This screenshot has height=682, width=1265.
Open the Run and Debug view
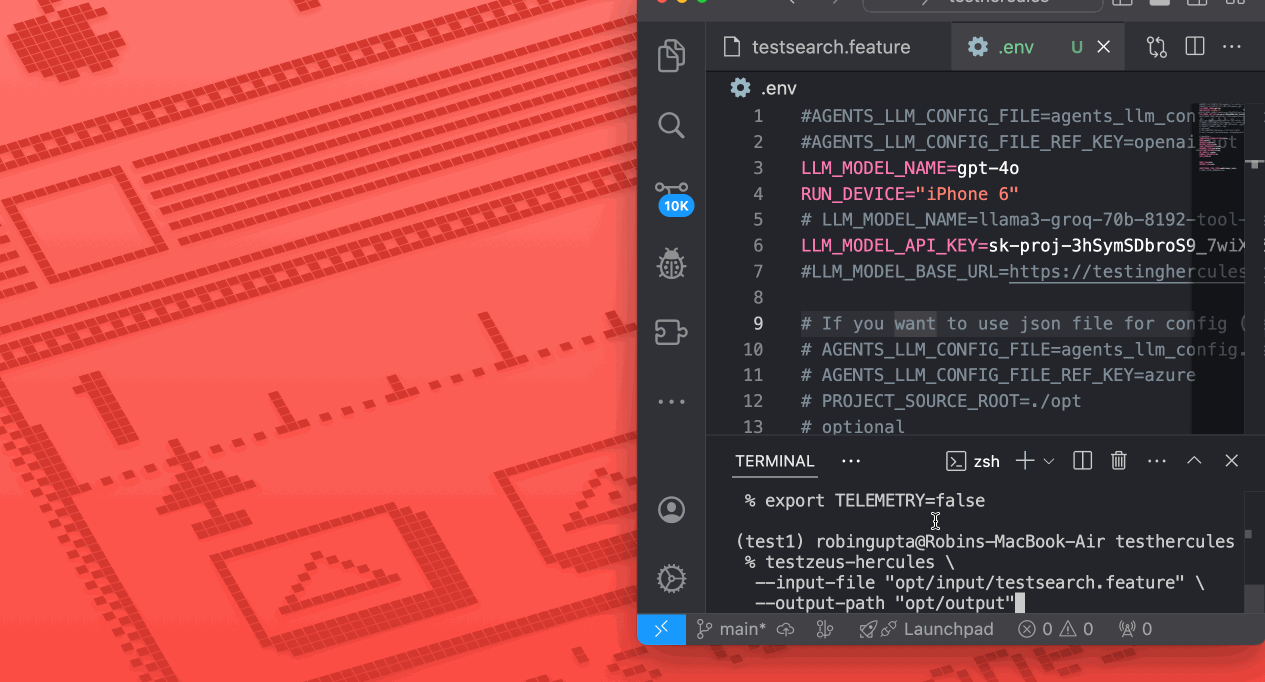[x=671, y=263]
